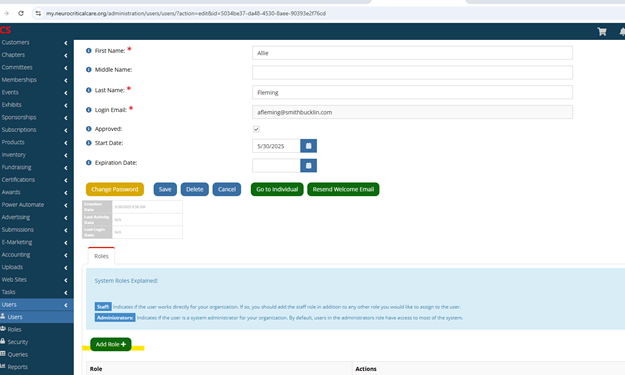Viewport: 625px width, 375px height.
Task: Click the Actions column header
Action: coord(366,369)
